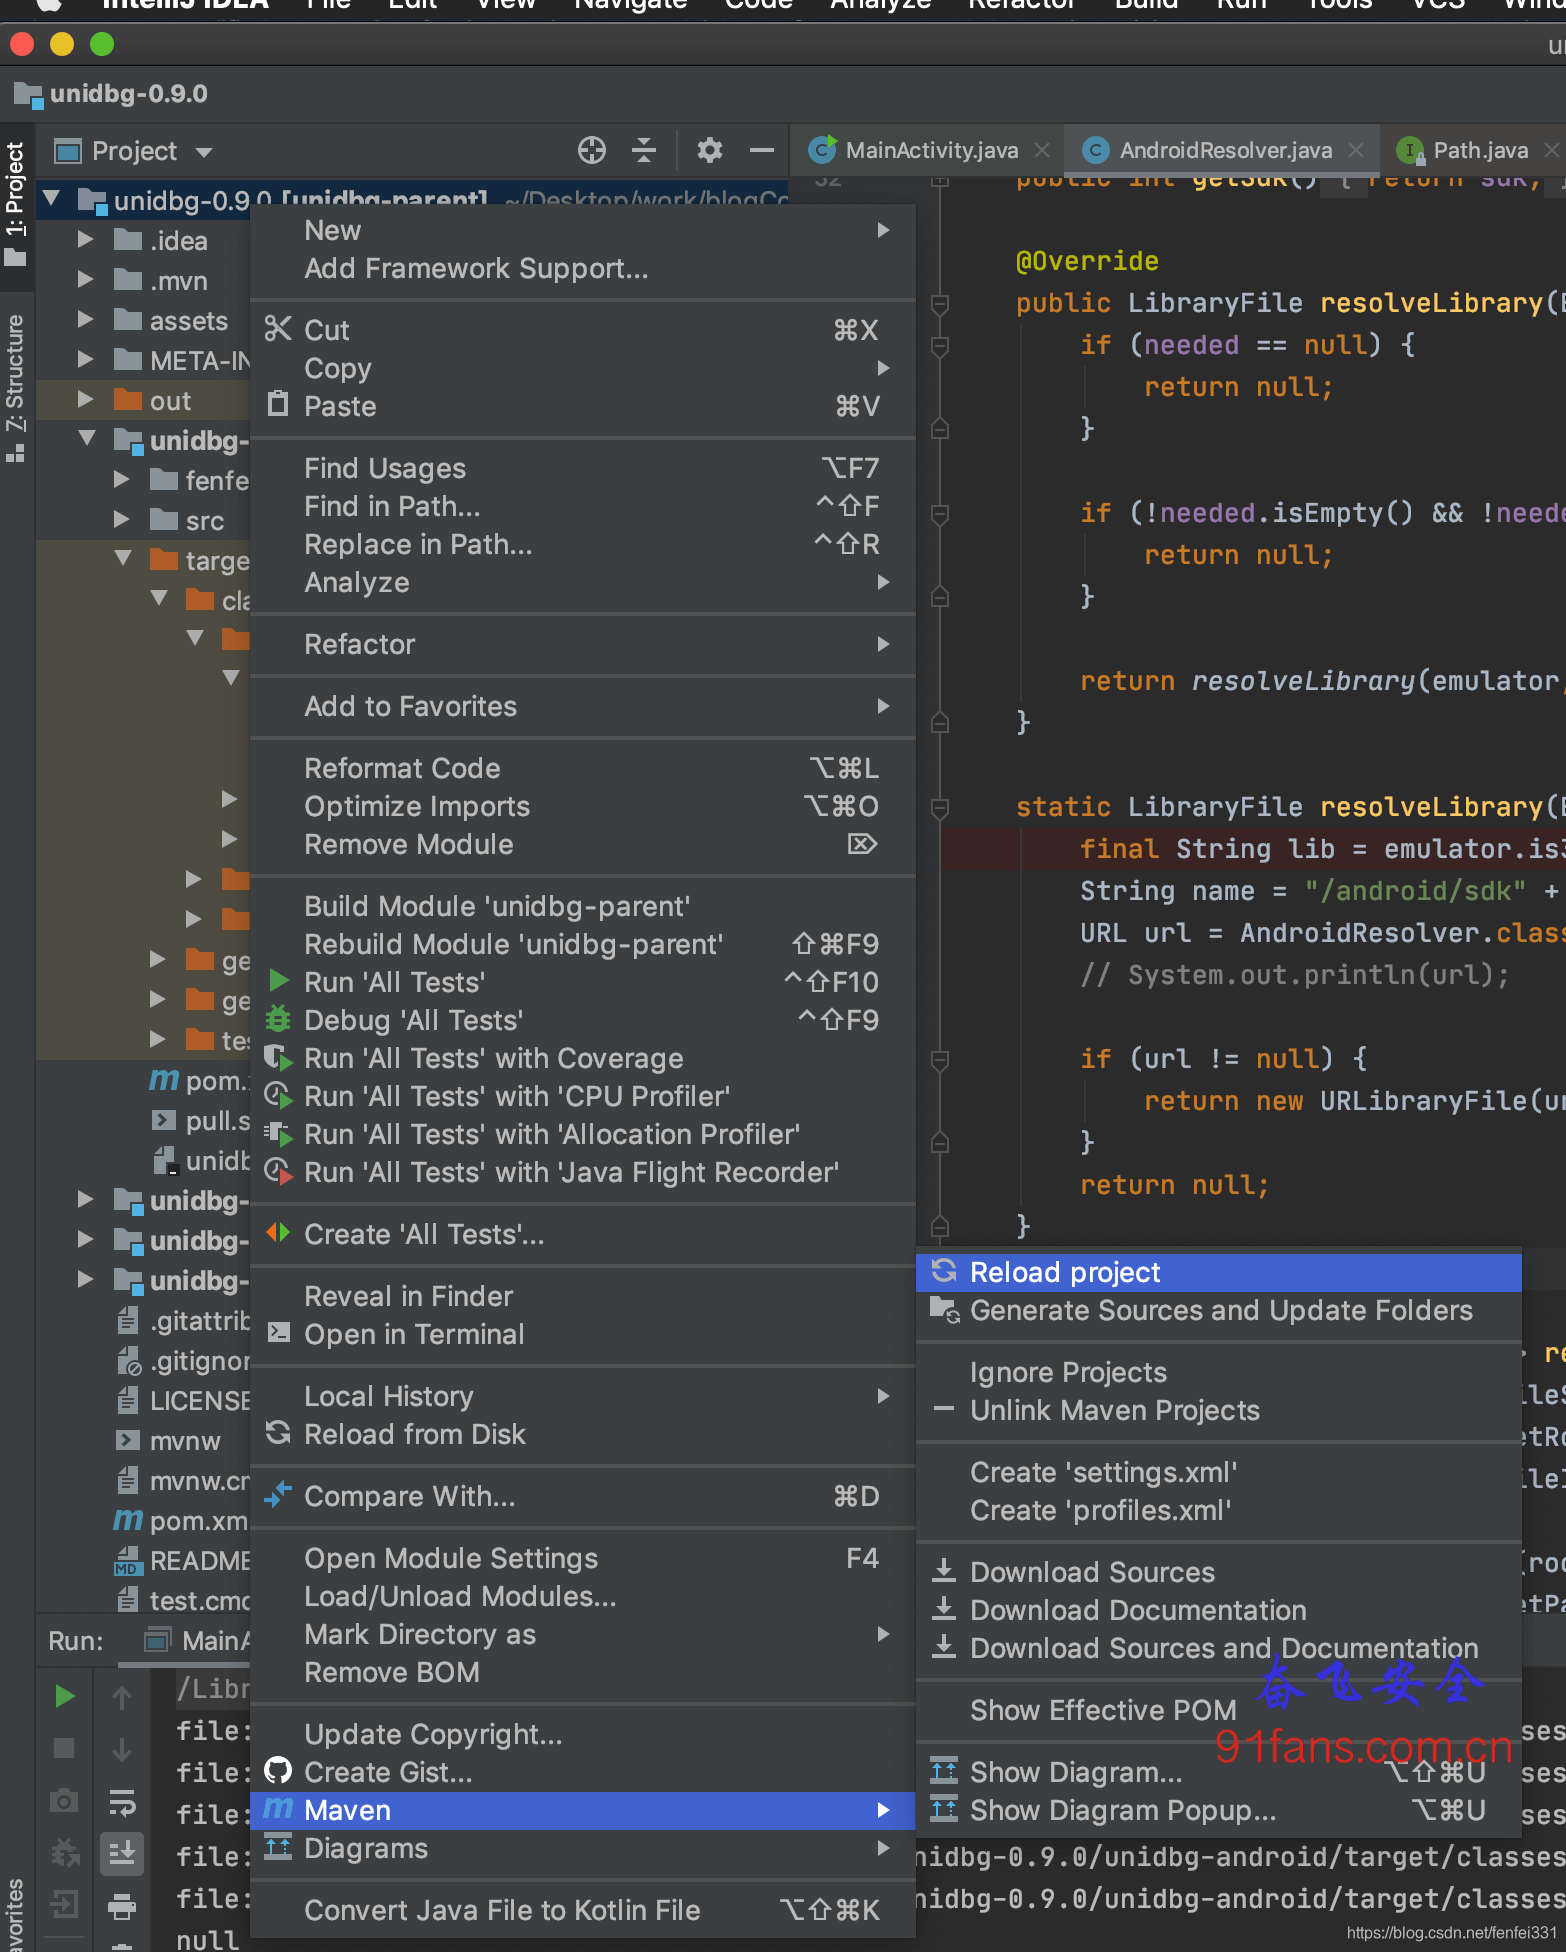Screen dimensions: 1566x1952
Task: Open the Refactor submenu
Action: [x=583, y=644]
